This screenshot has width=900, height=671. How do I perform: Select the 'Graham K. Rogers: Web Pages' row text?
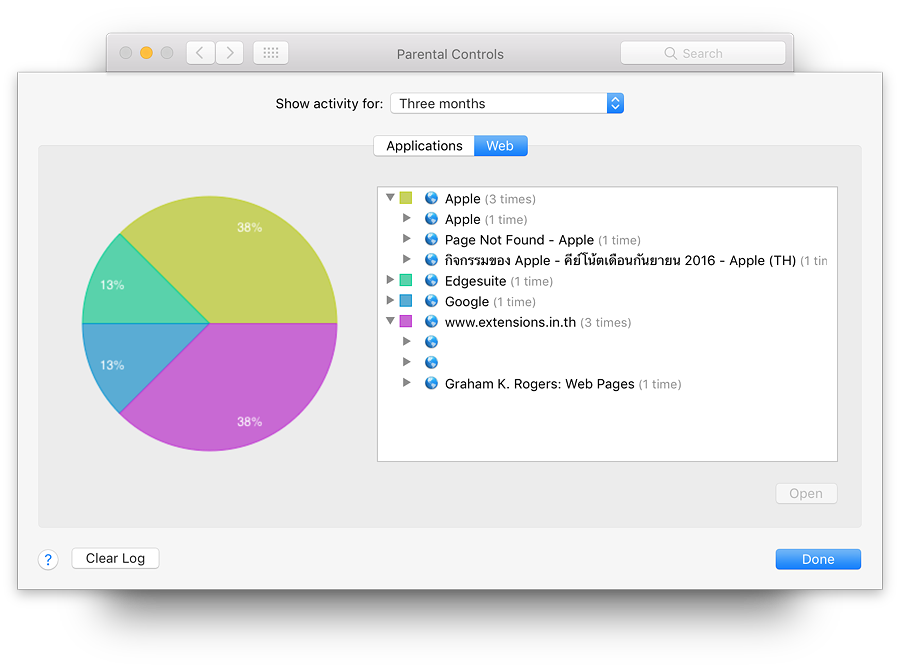(540, 384)
